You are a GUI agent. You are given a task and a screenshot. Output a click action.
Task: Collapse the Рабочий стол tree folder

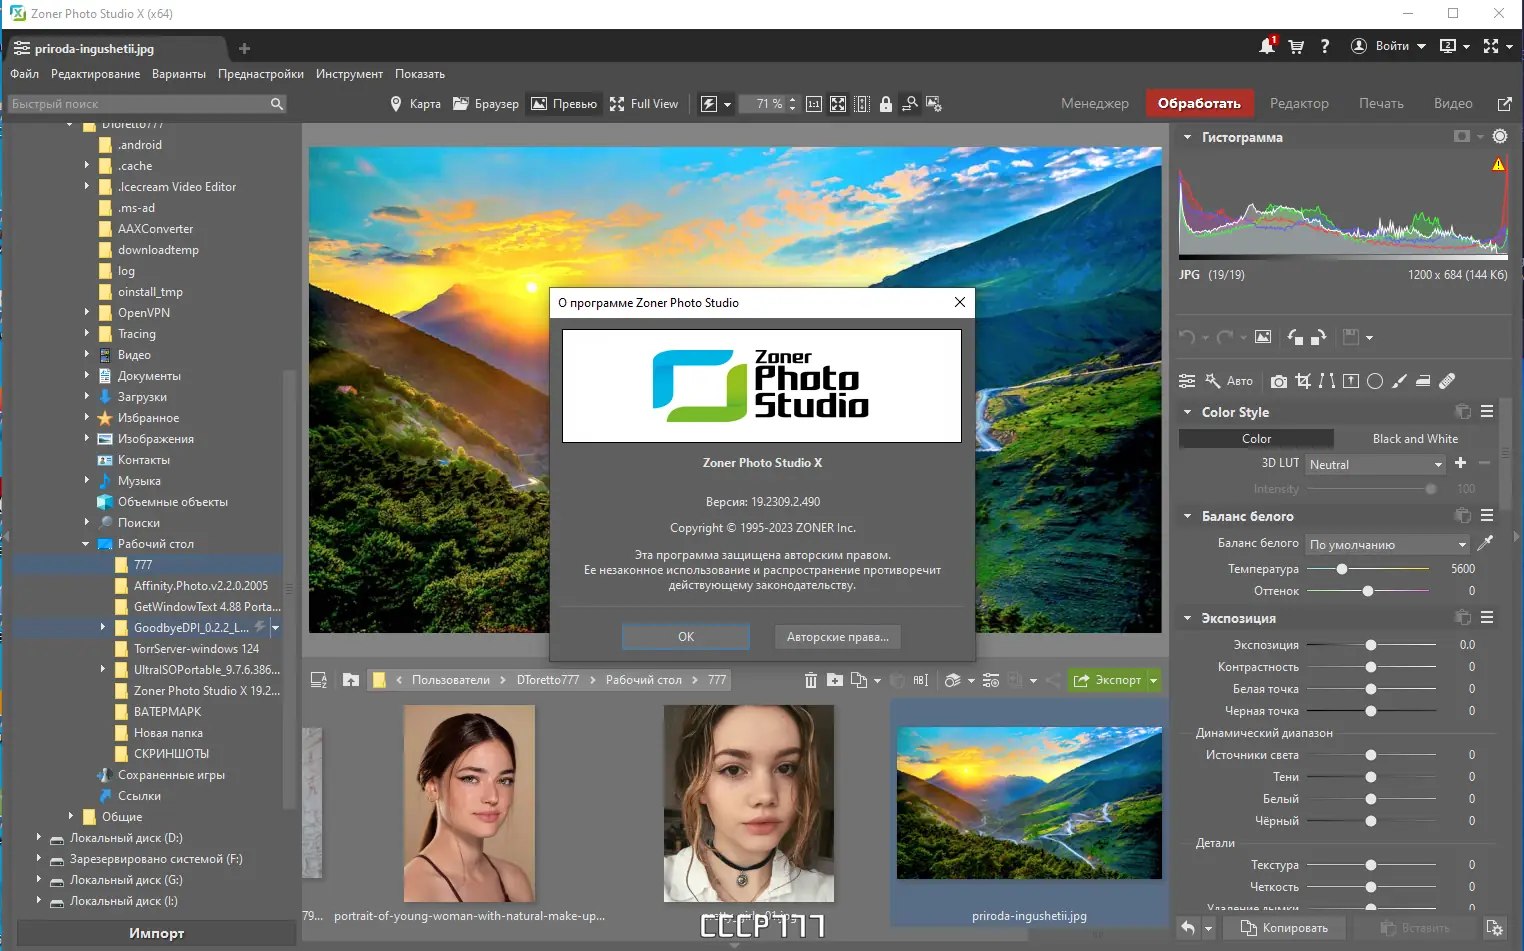86,544
